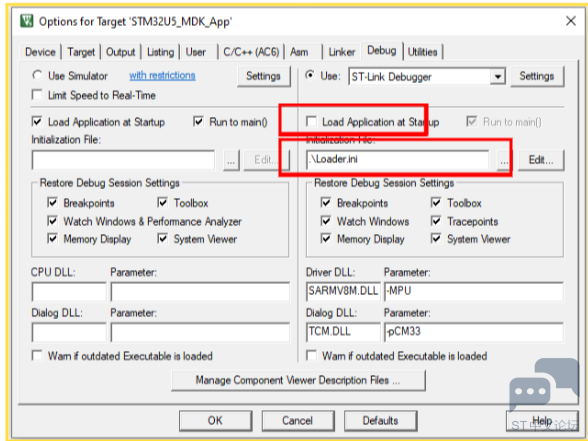Image resolution: width=588 pixels, height=441 pixels.
Task: Browse for debugger initialization file
Action: point(504,160)
